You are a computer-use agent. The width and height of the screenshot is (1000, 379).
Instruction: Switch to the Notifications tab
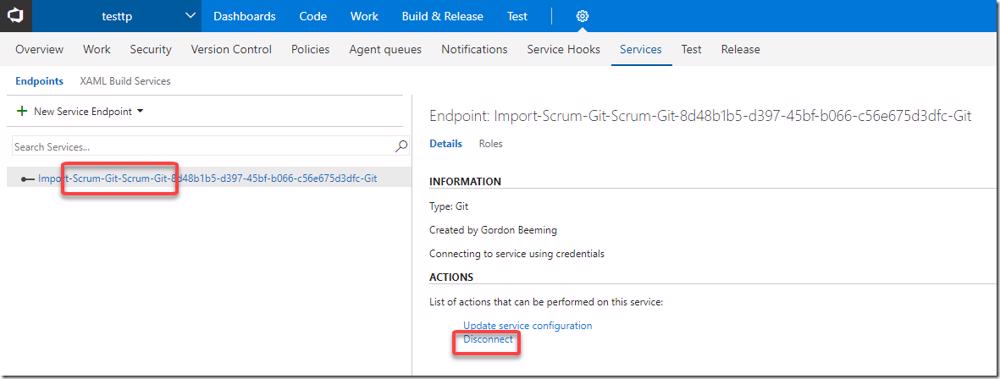tap(474, 49)
